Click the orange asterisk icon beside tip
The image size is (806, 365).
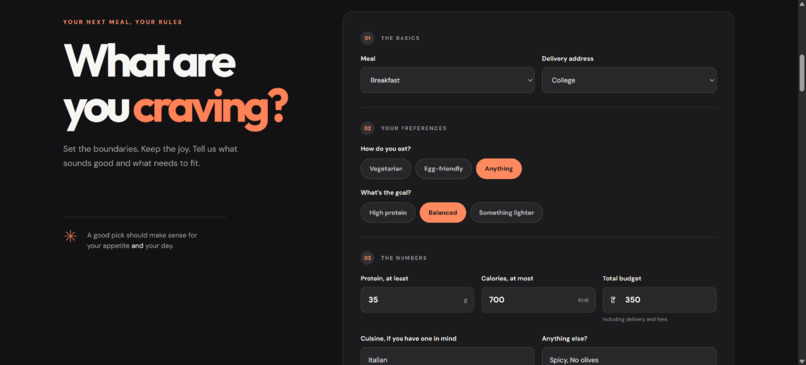pos(70,236)
